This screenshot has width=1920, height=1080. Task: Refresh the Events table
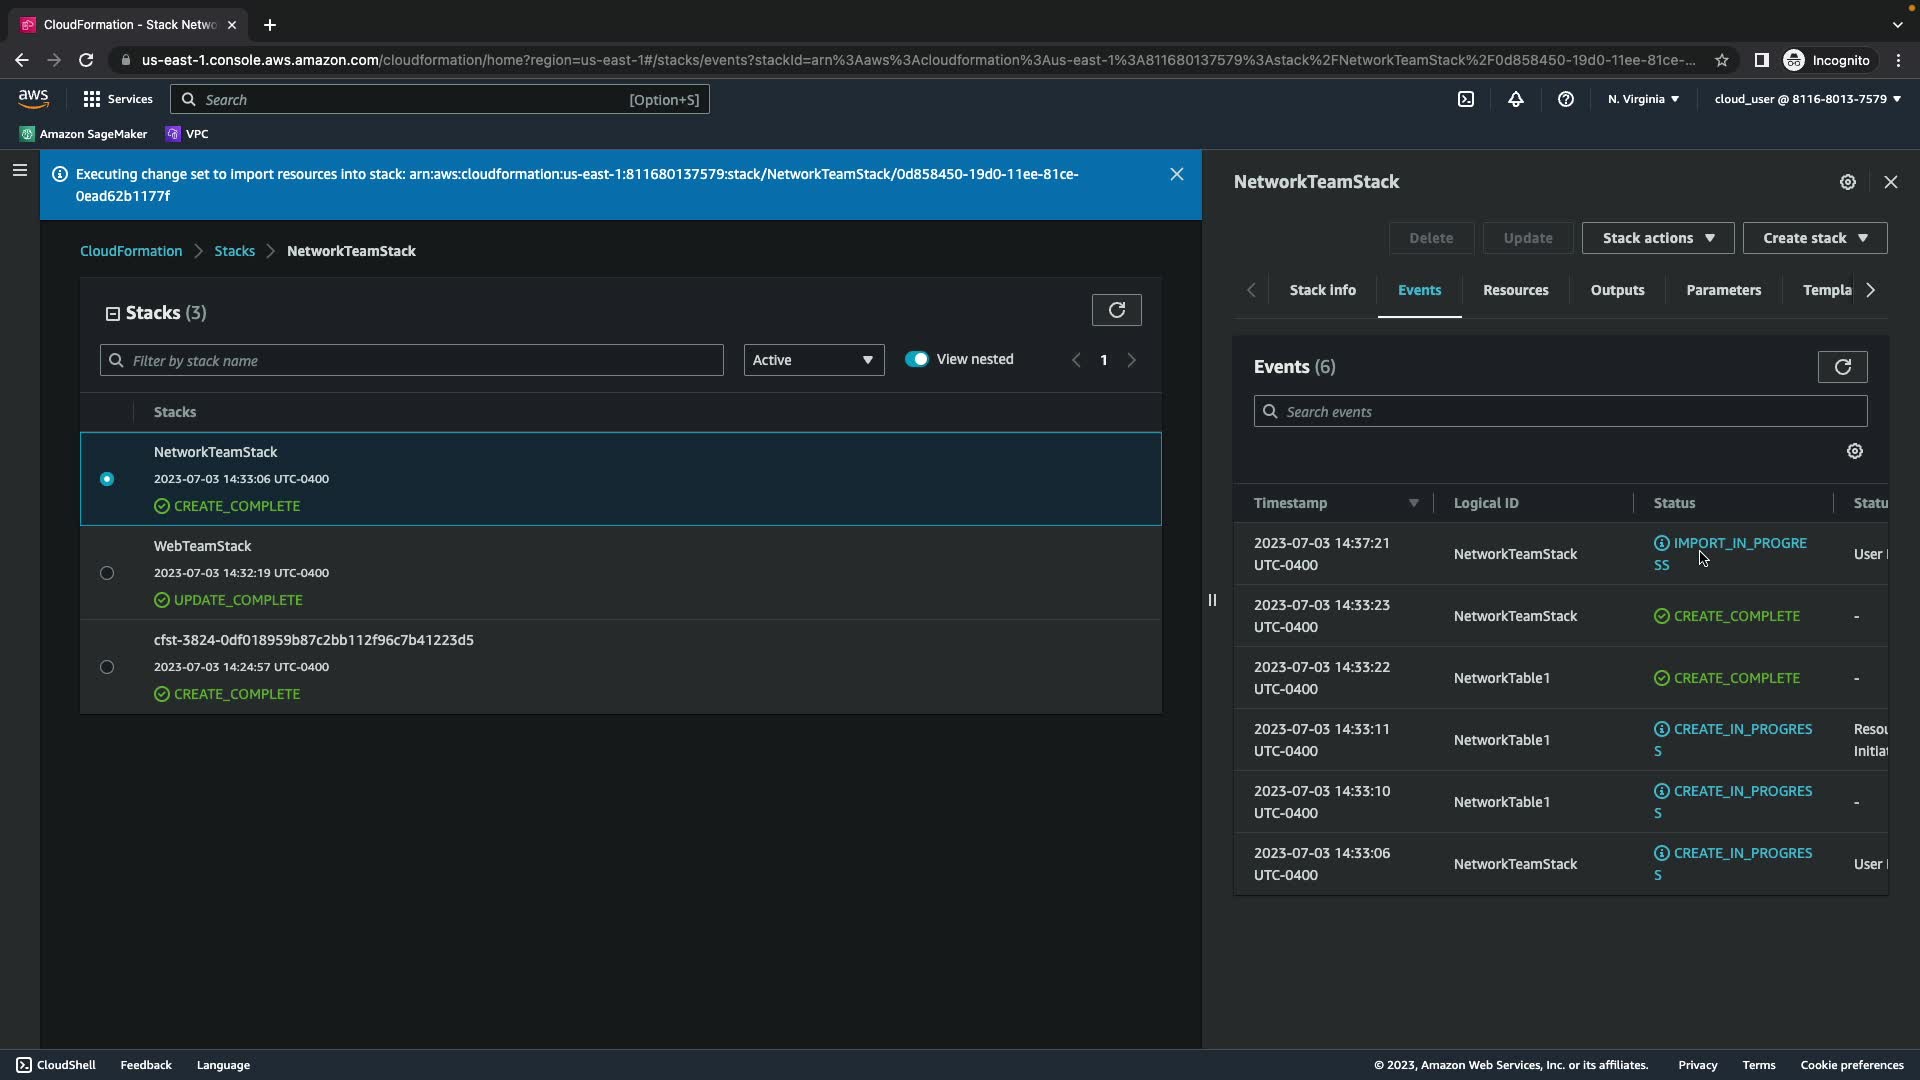pyautogui.click(x=1842, y=367)
